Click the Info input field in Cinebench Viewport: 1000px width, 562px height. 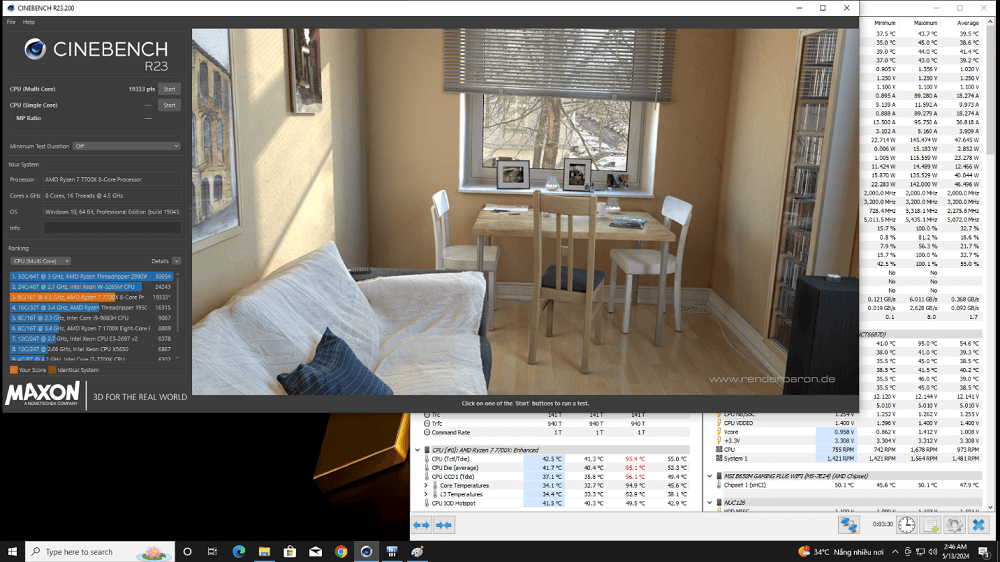(x=112, y=228)
